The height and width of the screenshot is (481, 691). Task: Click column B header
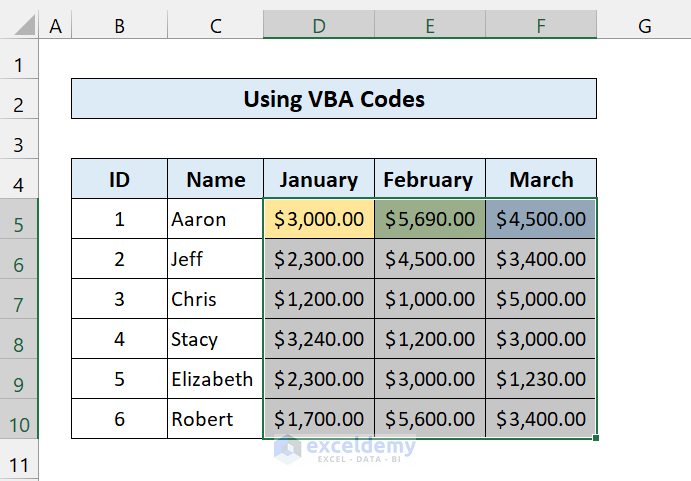pyautogui.click(x=119, y=26)
